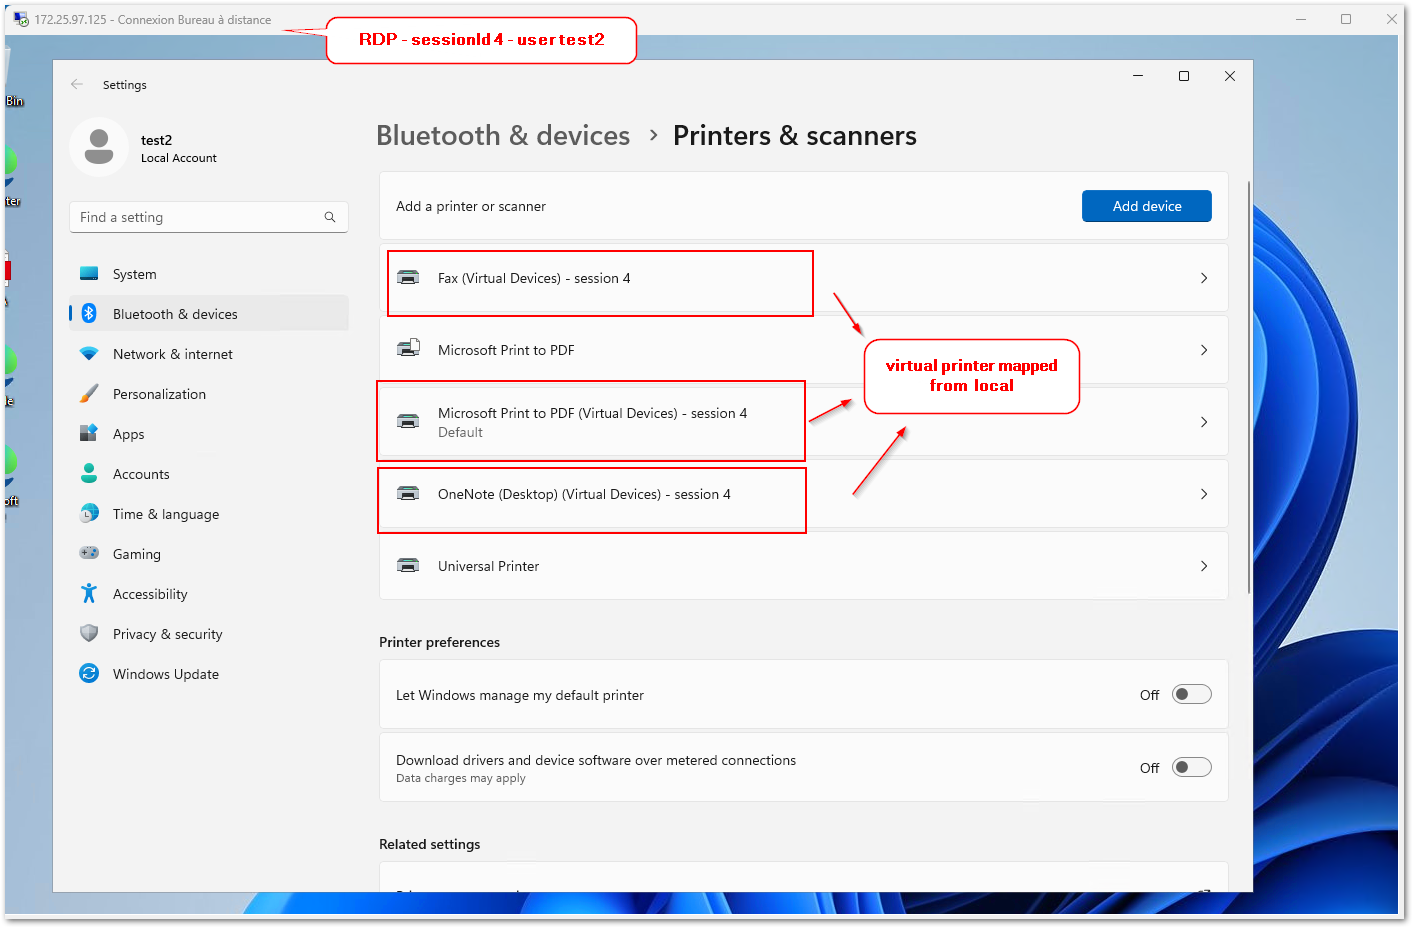Screen dimensions: 1413x928
Task: Open Accessibility settings
Action: [x=149, y=593]
